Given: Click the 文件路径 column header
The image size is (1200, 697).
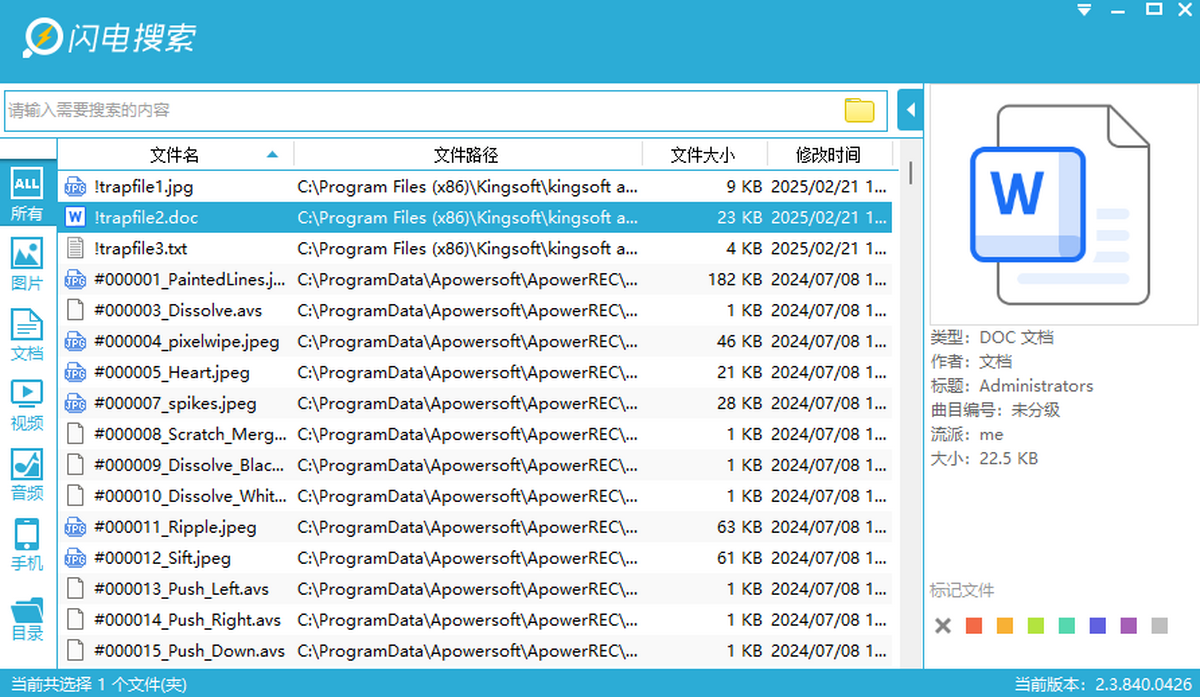Looking at the screenshot, I should (x=466, y=155).
